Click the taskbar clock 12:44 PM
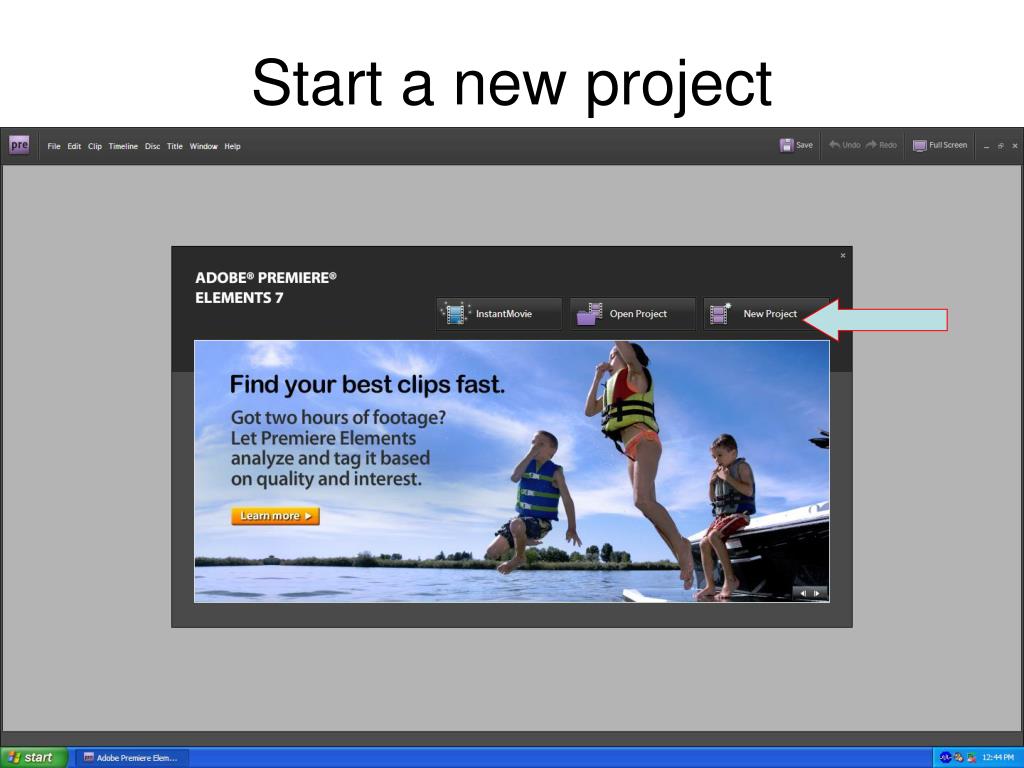Image resolution: width=1024 pixels, height=768 pixels. [x=997, y=758]
